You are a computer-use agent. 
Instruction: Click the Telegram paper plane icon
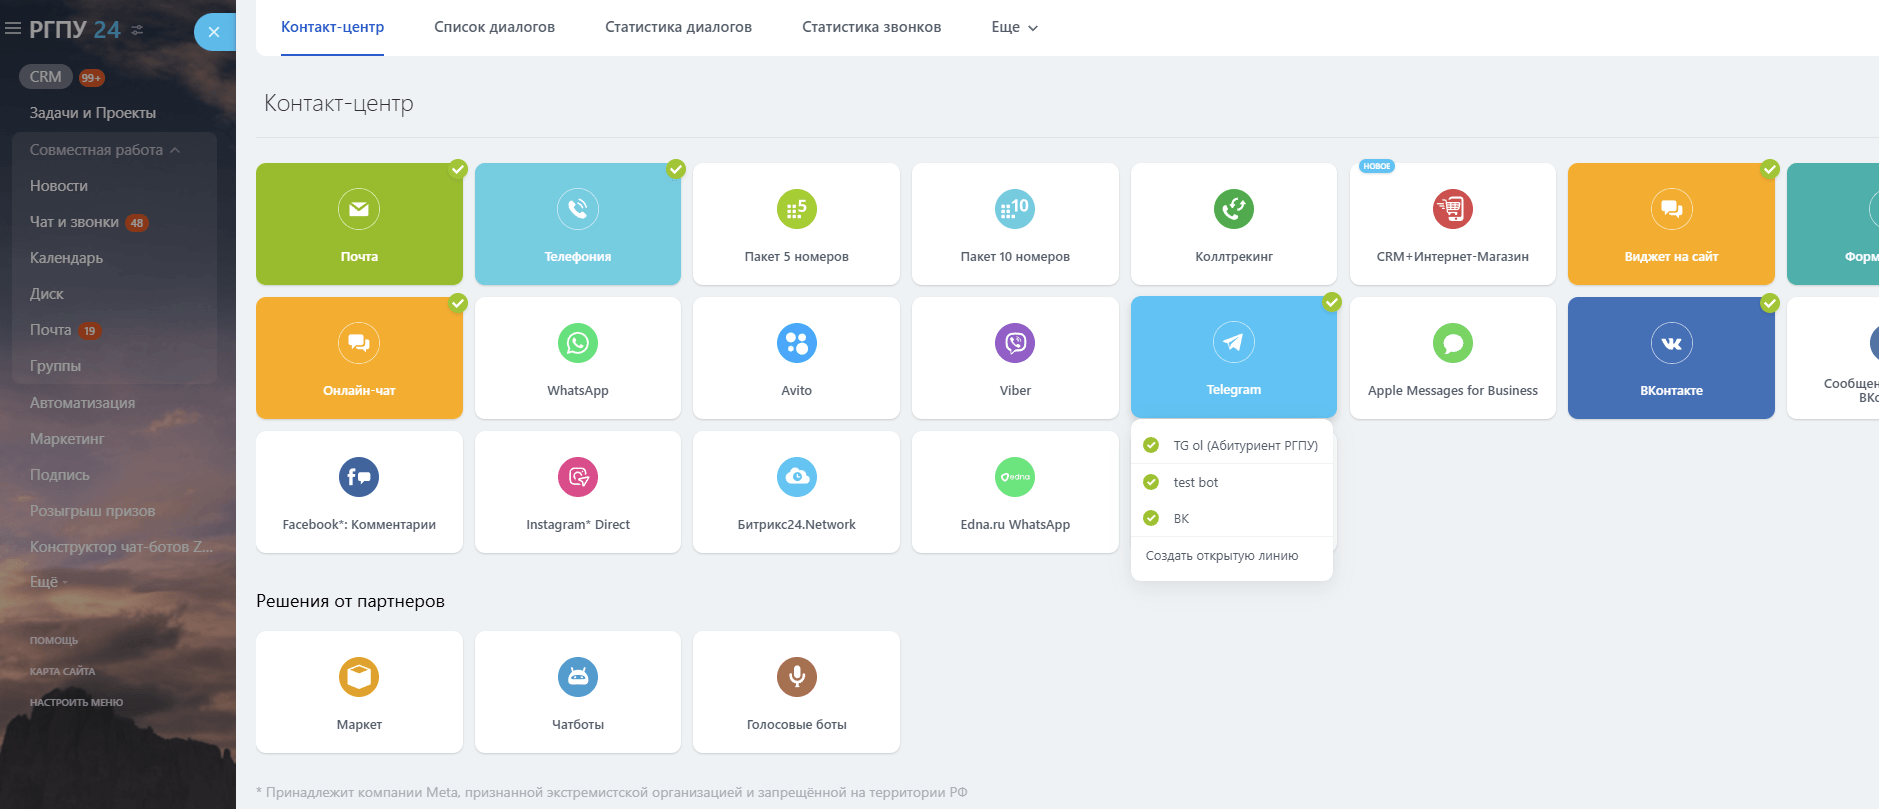click(1234, 342)
